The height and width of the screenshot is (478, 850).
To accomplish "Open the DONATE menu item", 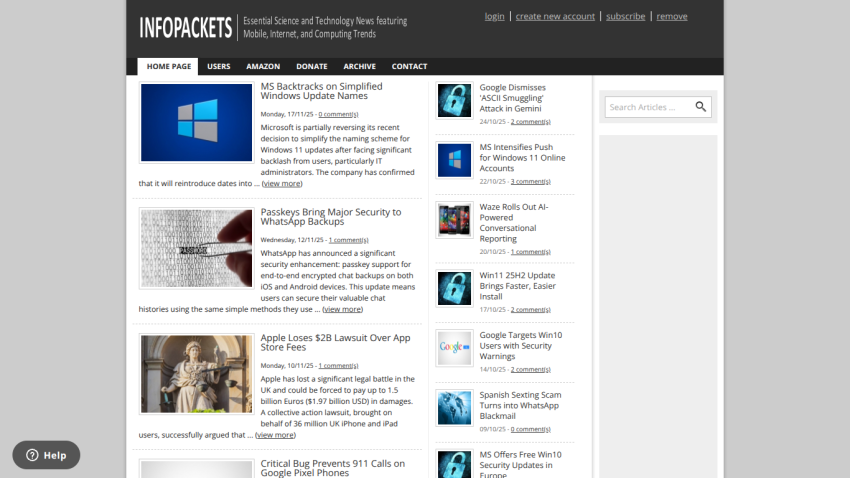I will pos(312,66).
